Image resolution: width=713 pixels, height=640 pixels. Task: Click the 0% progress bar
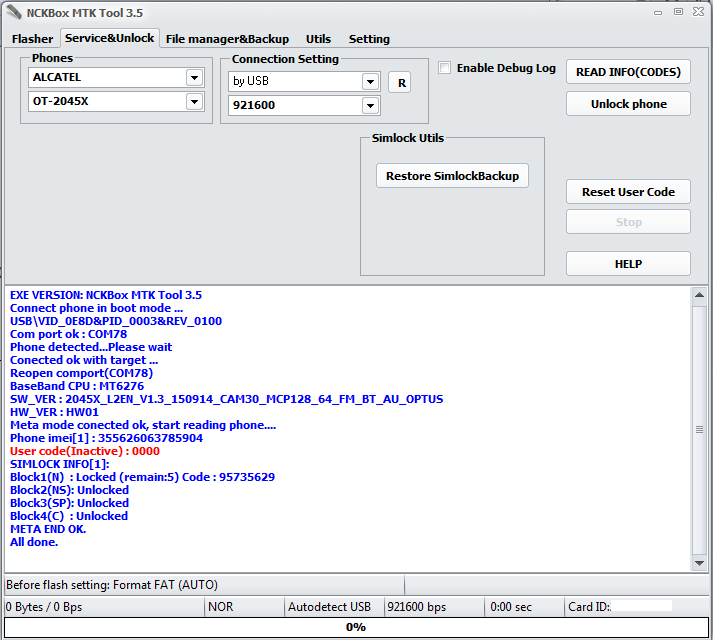pyautogui.click(x=355, y=627)
